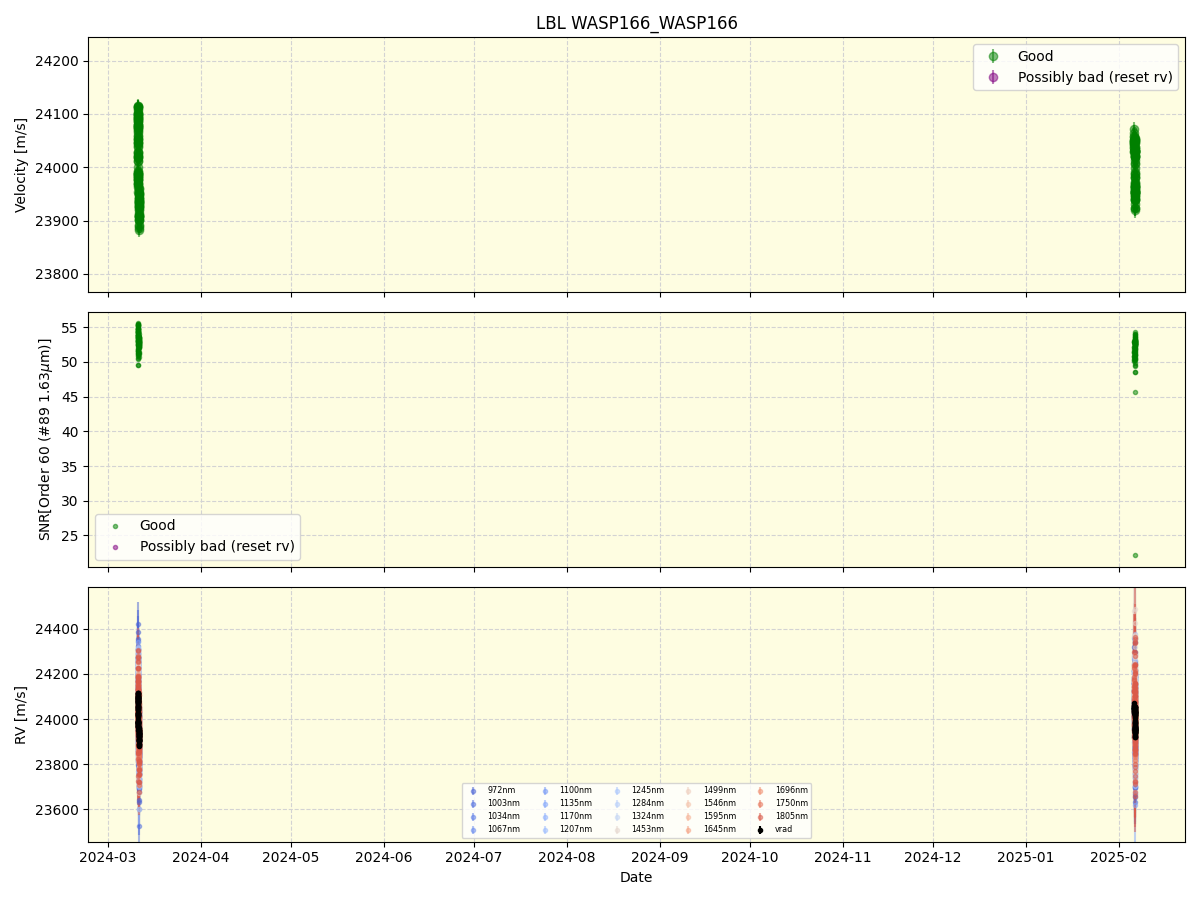
Task: Click the 972nm legend marker
Action: [x=473, y=791]
